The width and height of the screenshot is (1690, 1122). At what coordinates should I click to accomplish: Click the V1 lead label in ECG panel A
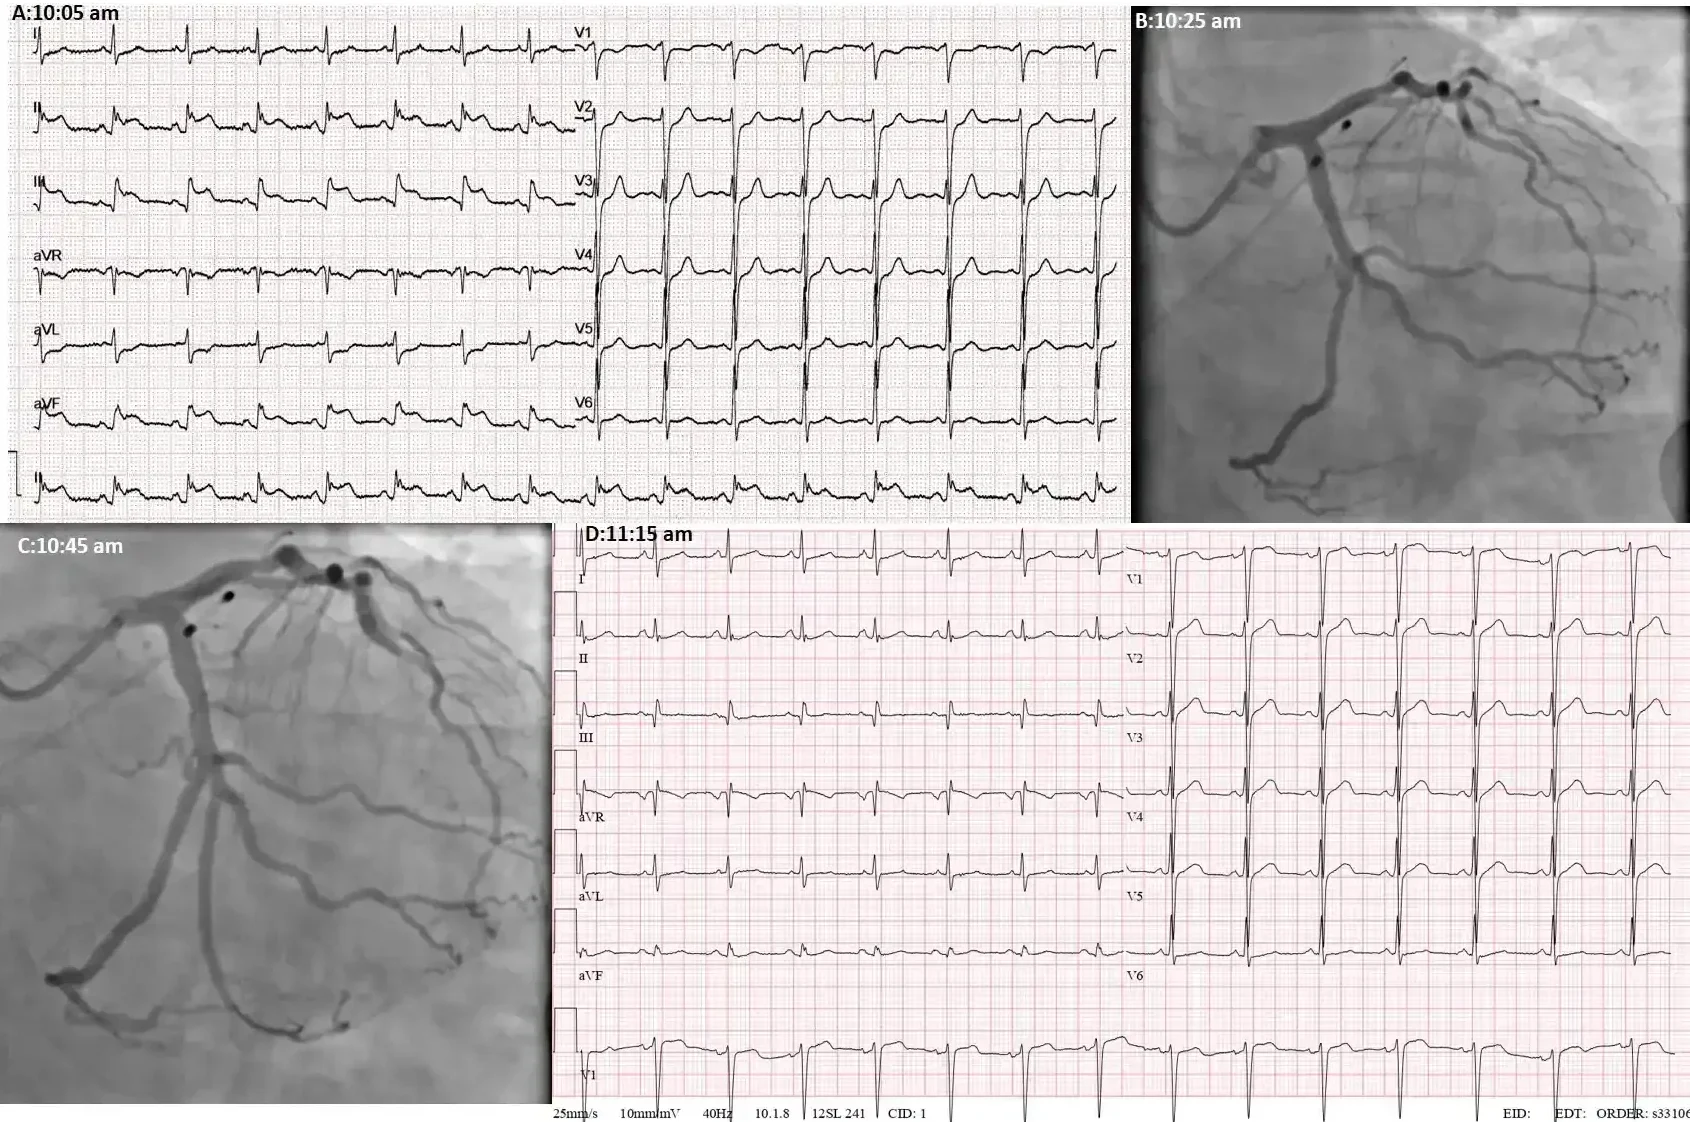(x=583, y=33)
